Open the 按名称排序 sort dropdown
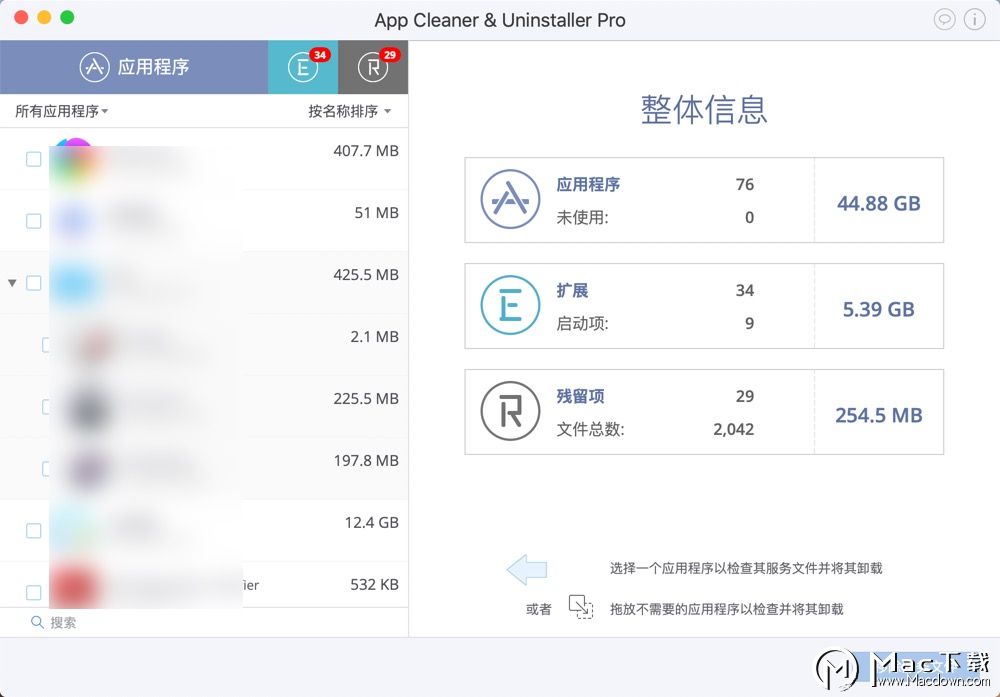Screen dimensions: 1000x697 point(349,112)
